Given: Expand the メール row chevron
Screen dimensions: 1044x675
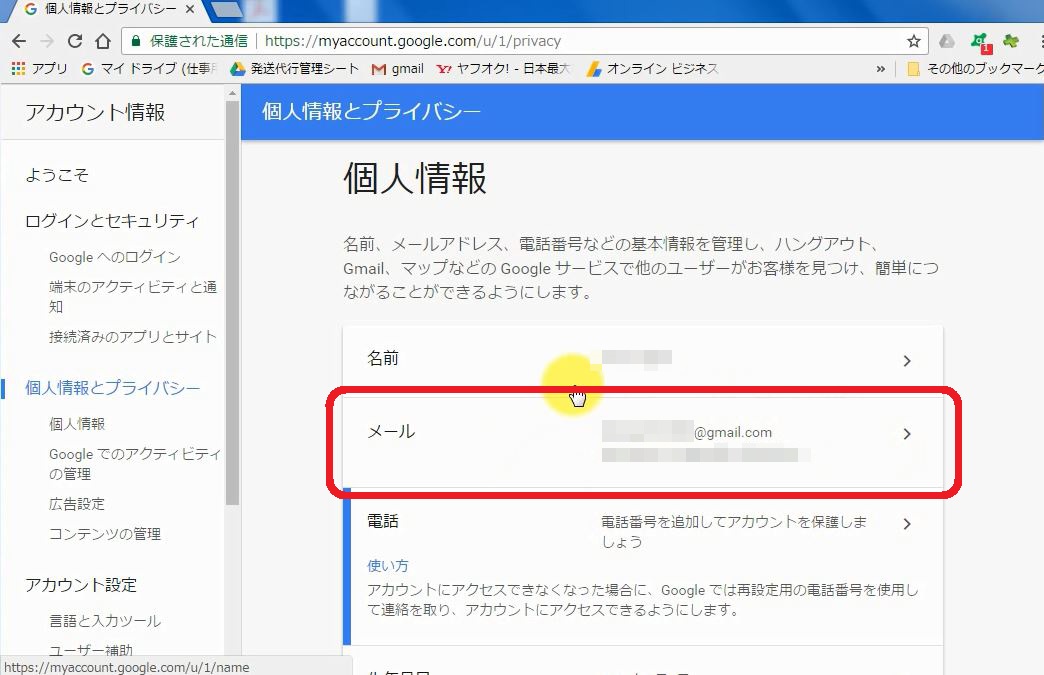Looking at the screenshot, I should coord(907,434).
